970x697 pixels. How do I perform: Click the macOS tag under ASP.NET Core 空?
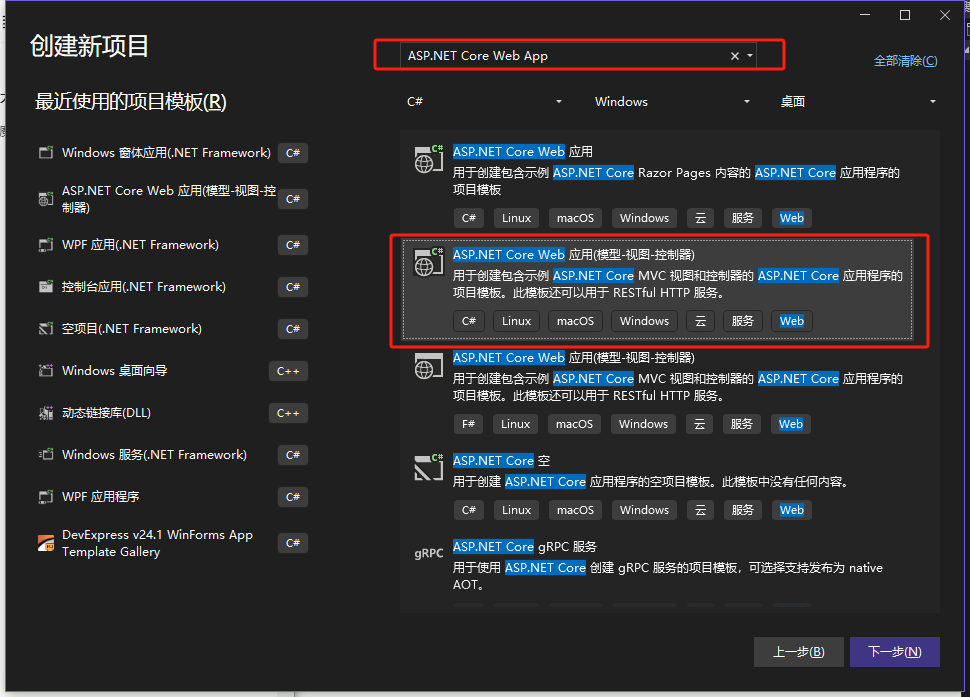[x=575, y=510]
